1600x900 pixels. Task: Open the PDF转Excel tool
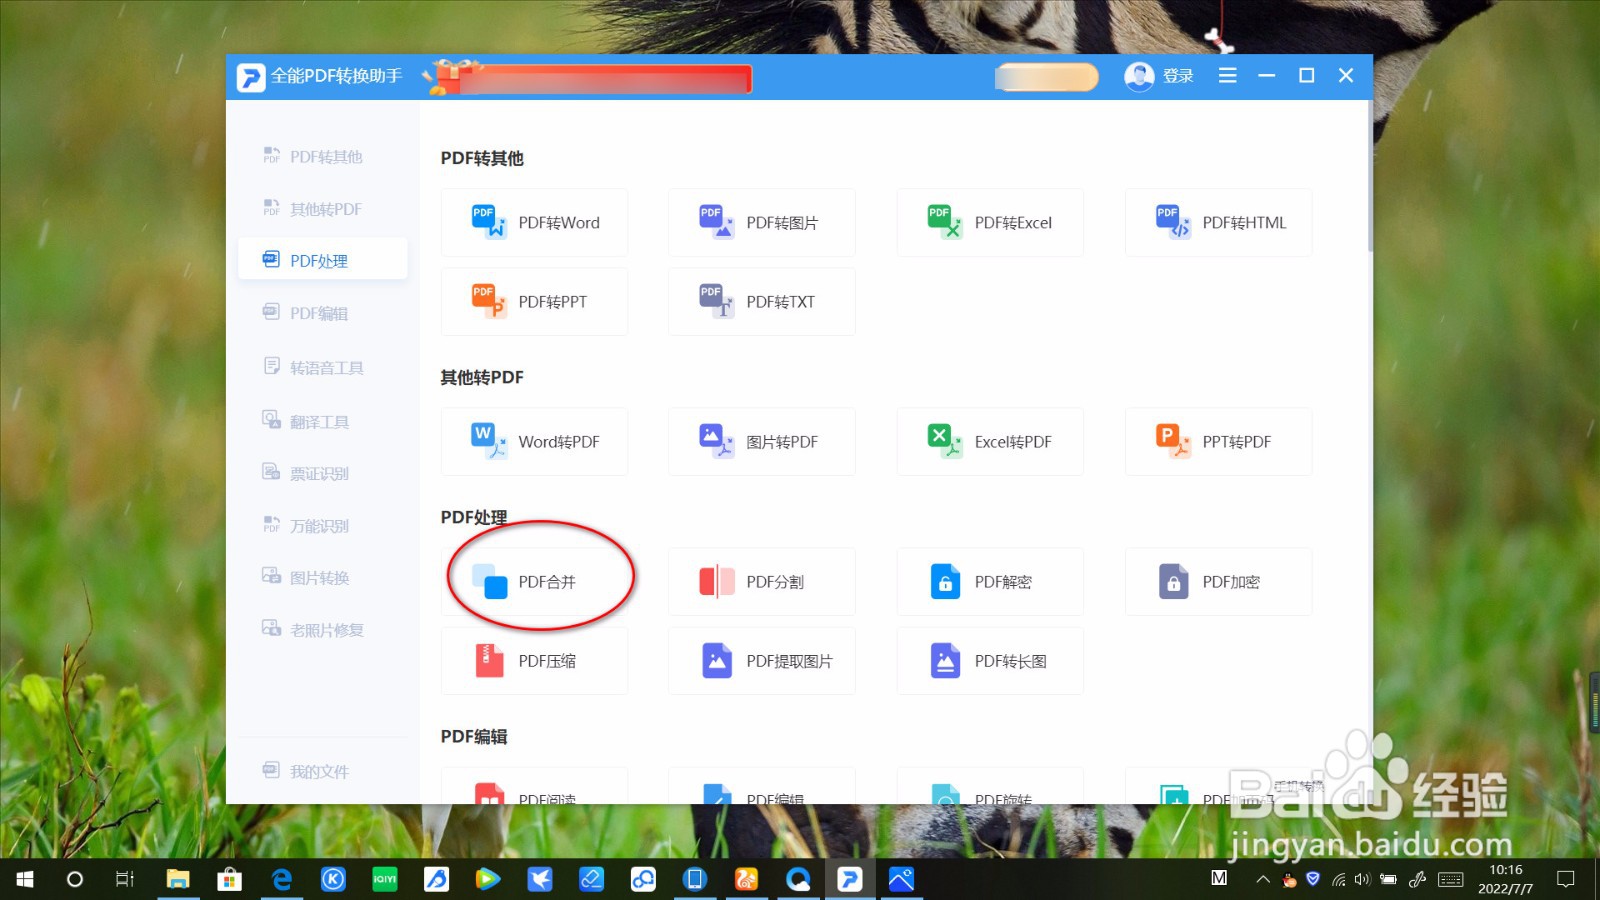(x=990, y=222)
